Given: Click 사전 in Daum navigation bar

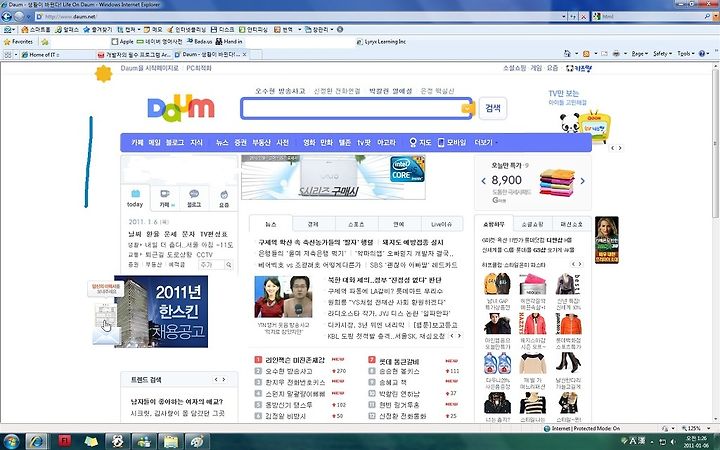Looking at the screenshot, I should tap(282, 143).
